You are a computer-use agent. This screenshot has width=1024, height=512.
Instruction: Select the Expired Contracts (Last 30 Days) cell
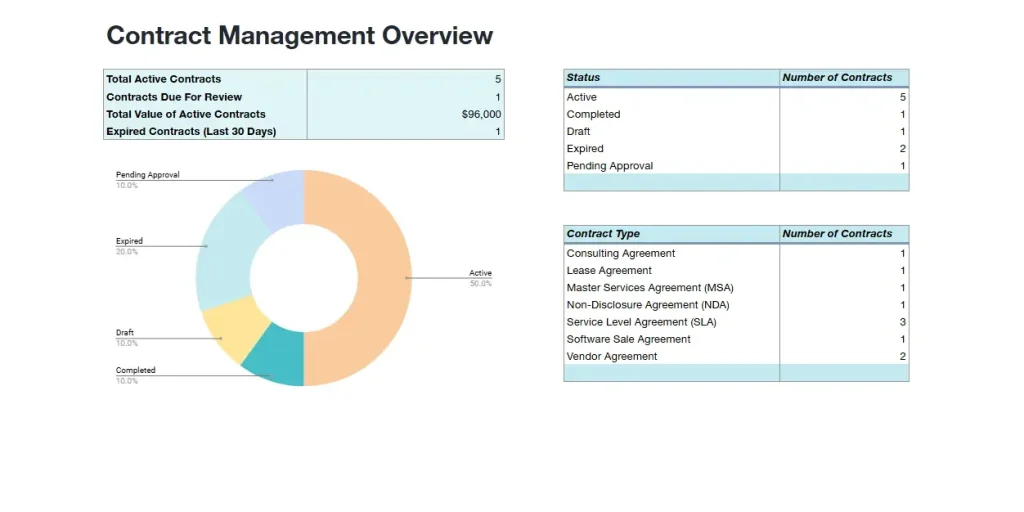pos(205,132)
